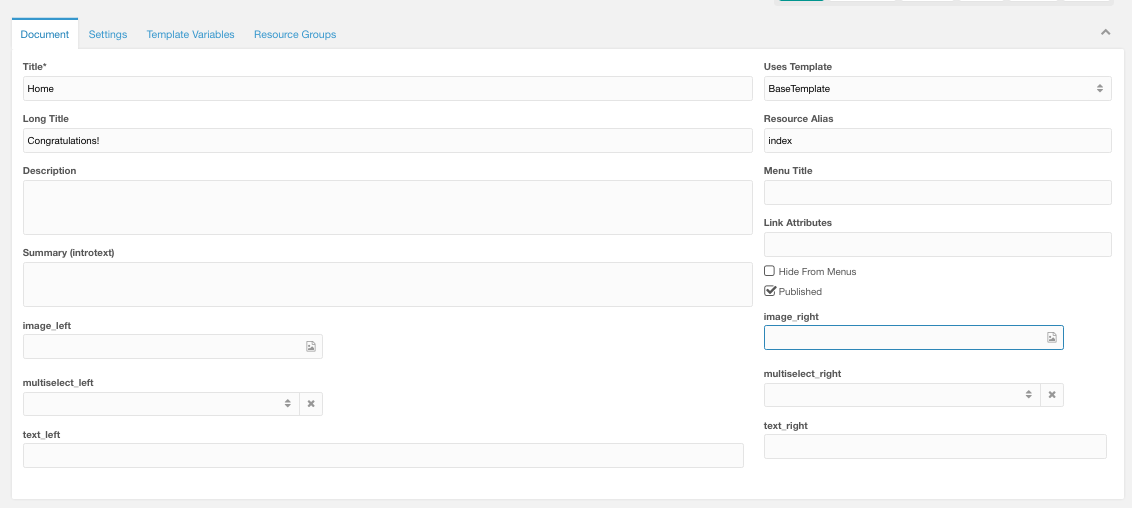
Task: Open the Template Variables tab
Action: click(x=191, y=35)
